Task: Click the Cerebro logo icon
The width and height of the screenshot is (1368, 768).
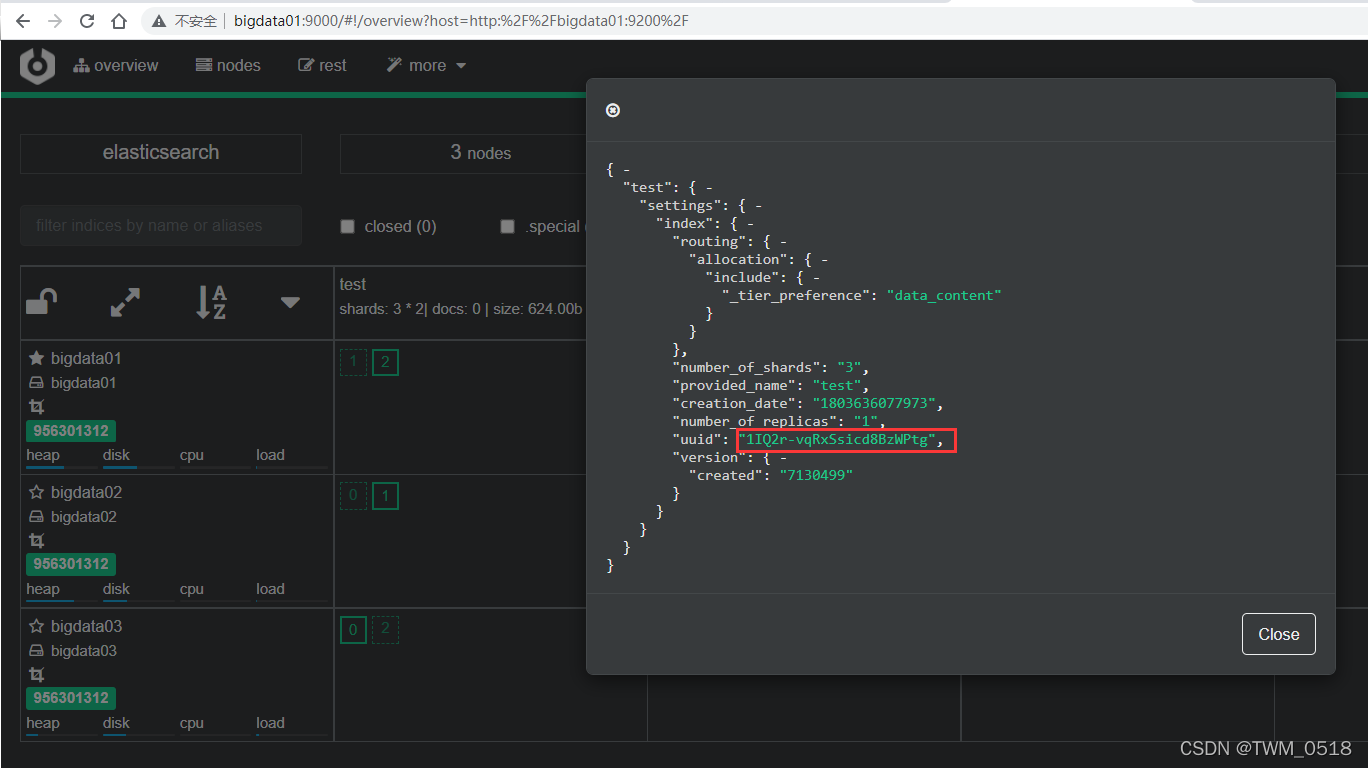Action: (38, 66)
